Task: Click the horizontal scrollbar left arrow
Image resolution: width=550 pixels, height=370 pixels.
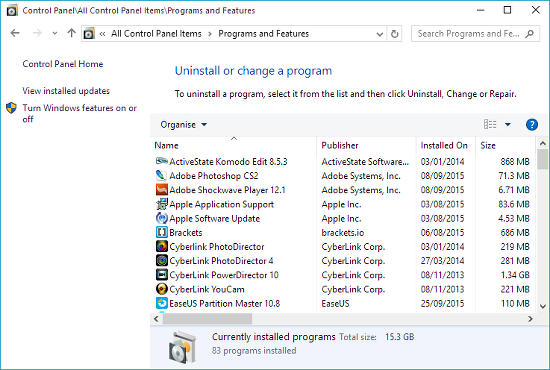Action: pyautogui.click(x=156, y=319)
